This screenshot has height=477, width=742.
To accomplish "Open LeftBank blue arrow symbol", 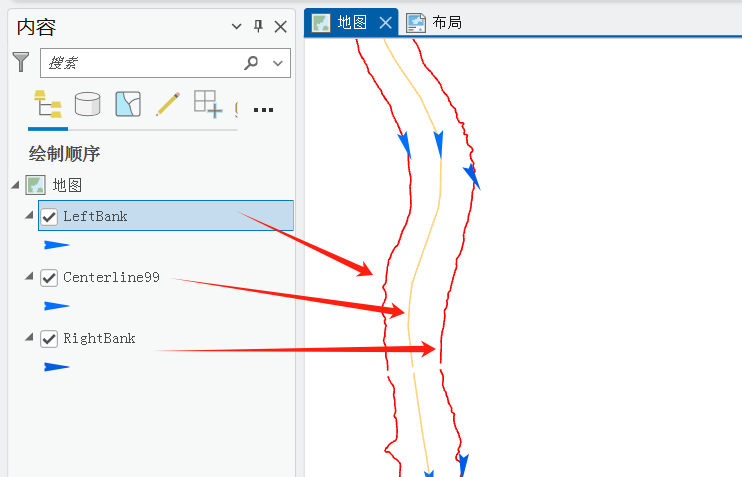I will [x=56, y=245].
